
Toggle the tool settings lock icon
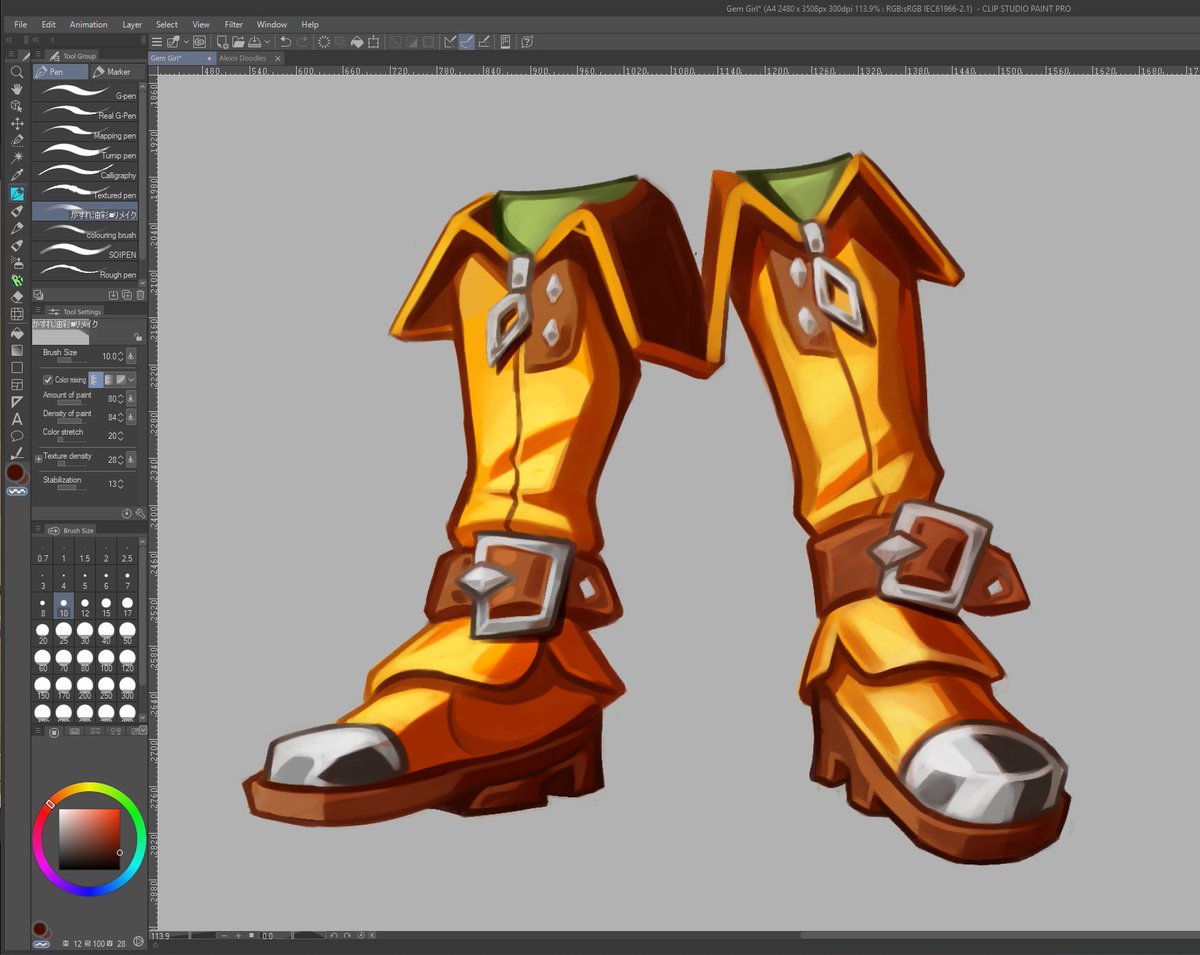coord(139,338)
